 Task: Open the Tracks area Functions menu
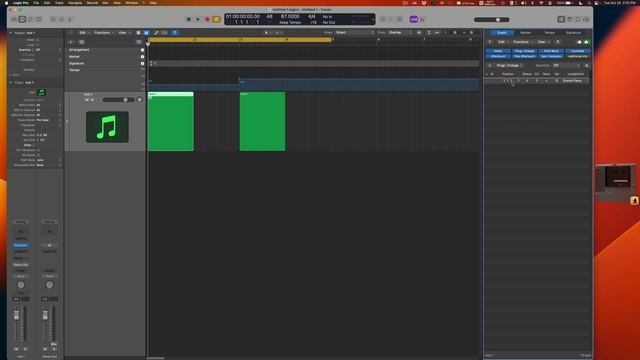click(x=103, y=33)
